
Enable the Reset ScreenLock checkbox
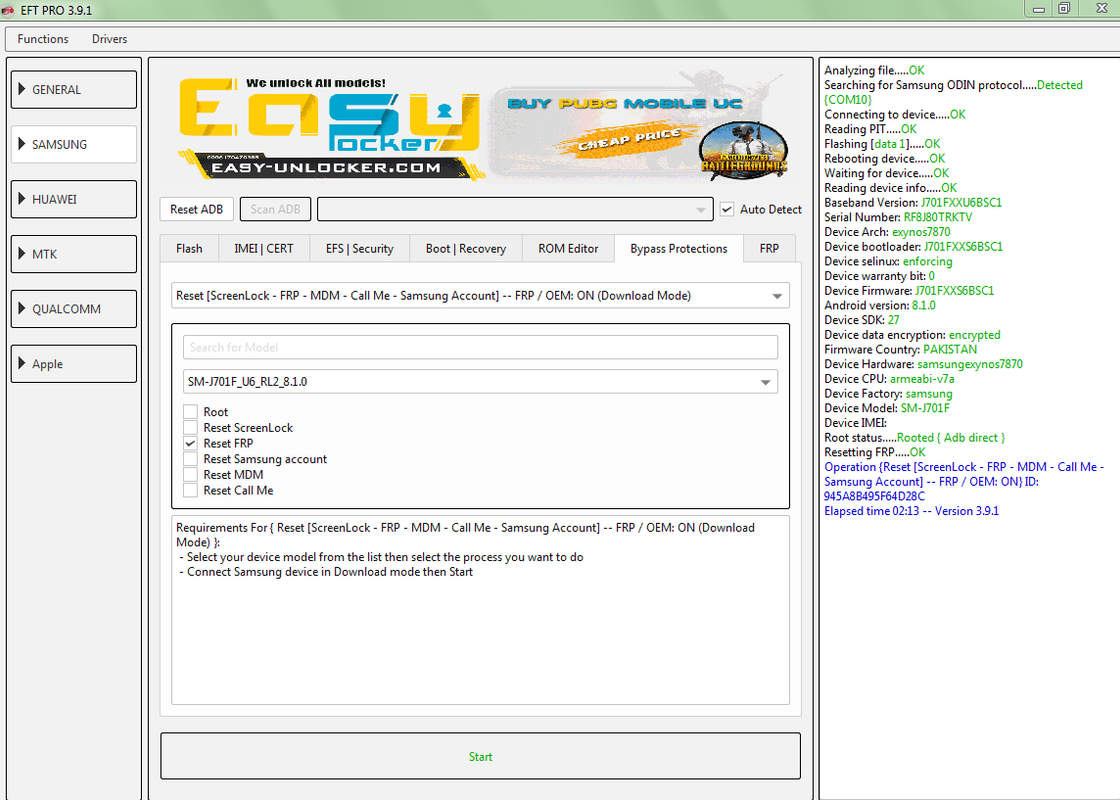tap(191, 428)
